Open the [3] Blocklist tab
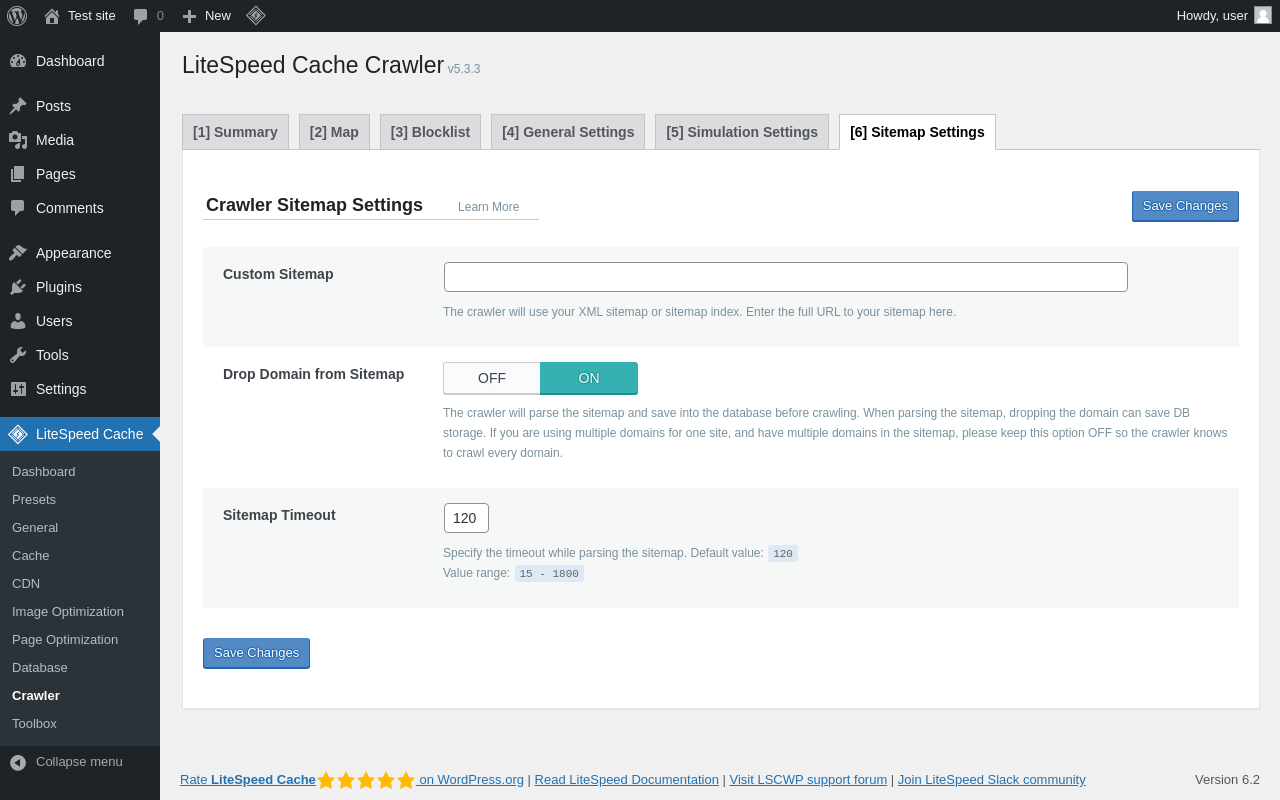Screen dimensions: 1280x800 coord(430,132)
